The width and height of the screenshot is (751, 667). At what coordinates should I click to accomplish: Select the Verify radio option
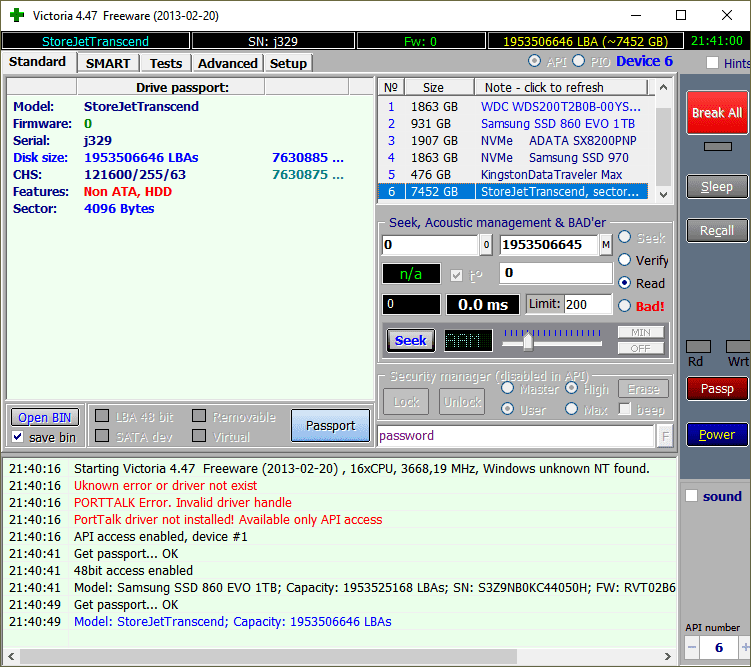pyautogui.click(x=625, y=260)
